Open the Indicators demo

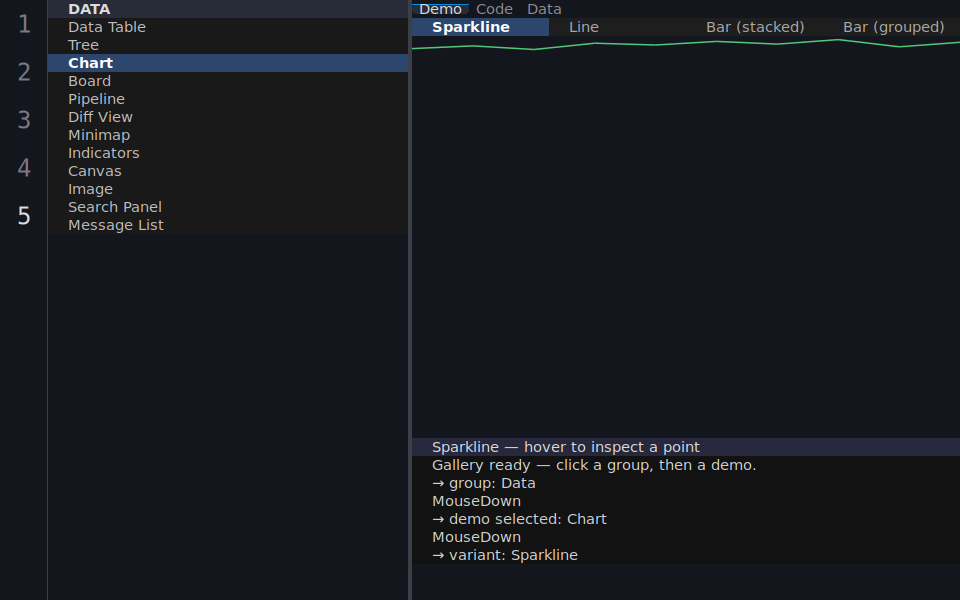coord(228,153)
